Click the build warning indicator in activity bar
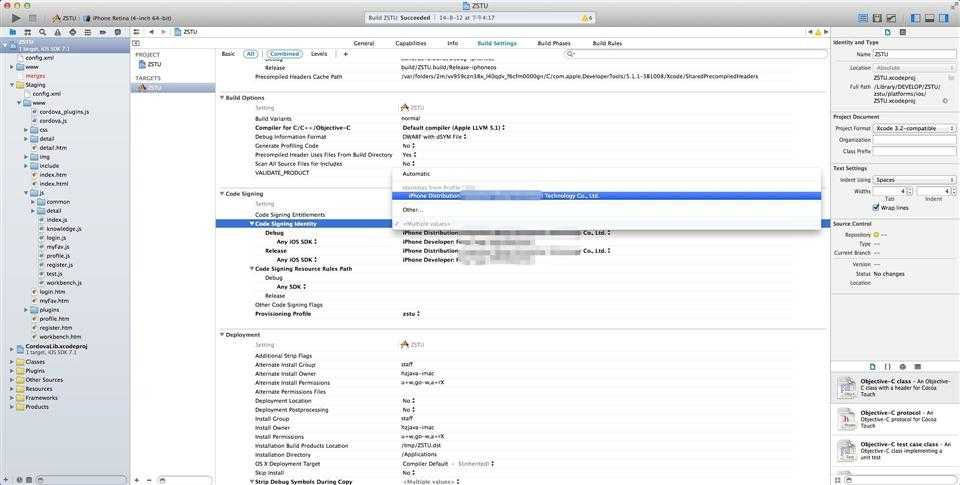 tap(587, 18)
